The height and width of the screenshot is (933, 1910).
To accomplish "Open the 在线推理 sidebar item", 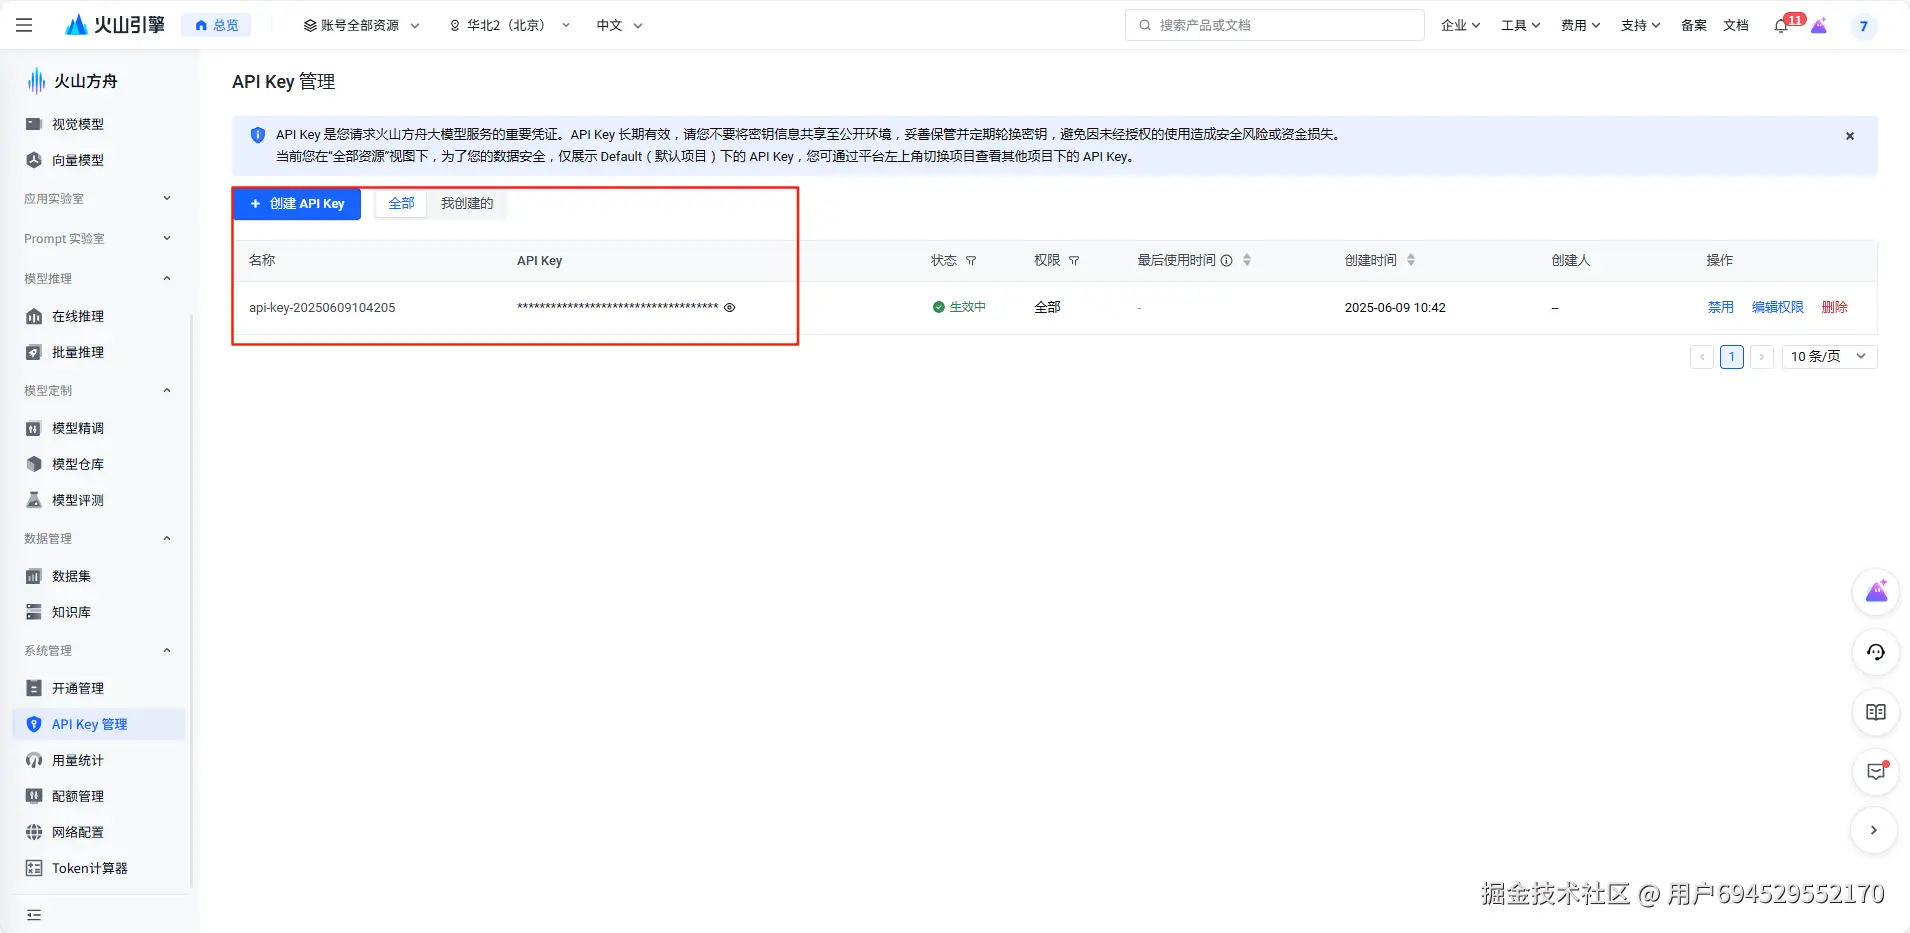I will coord(75,315).
